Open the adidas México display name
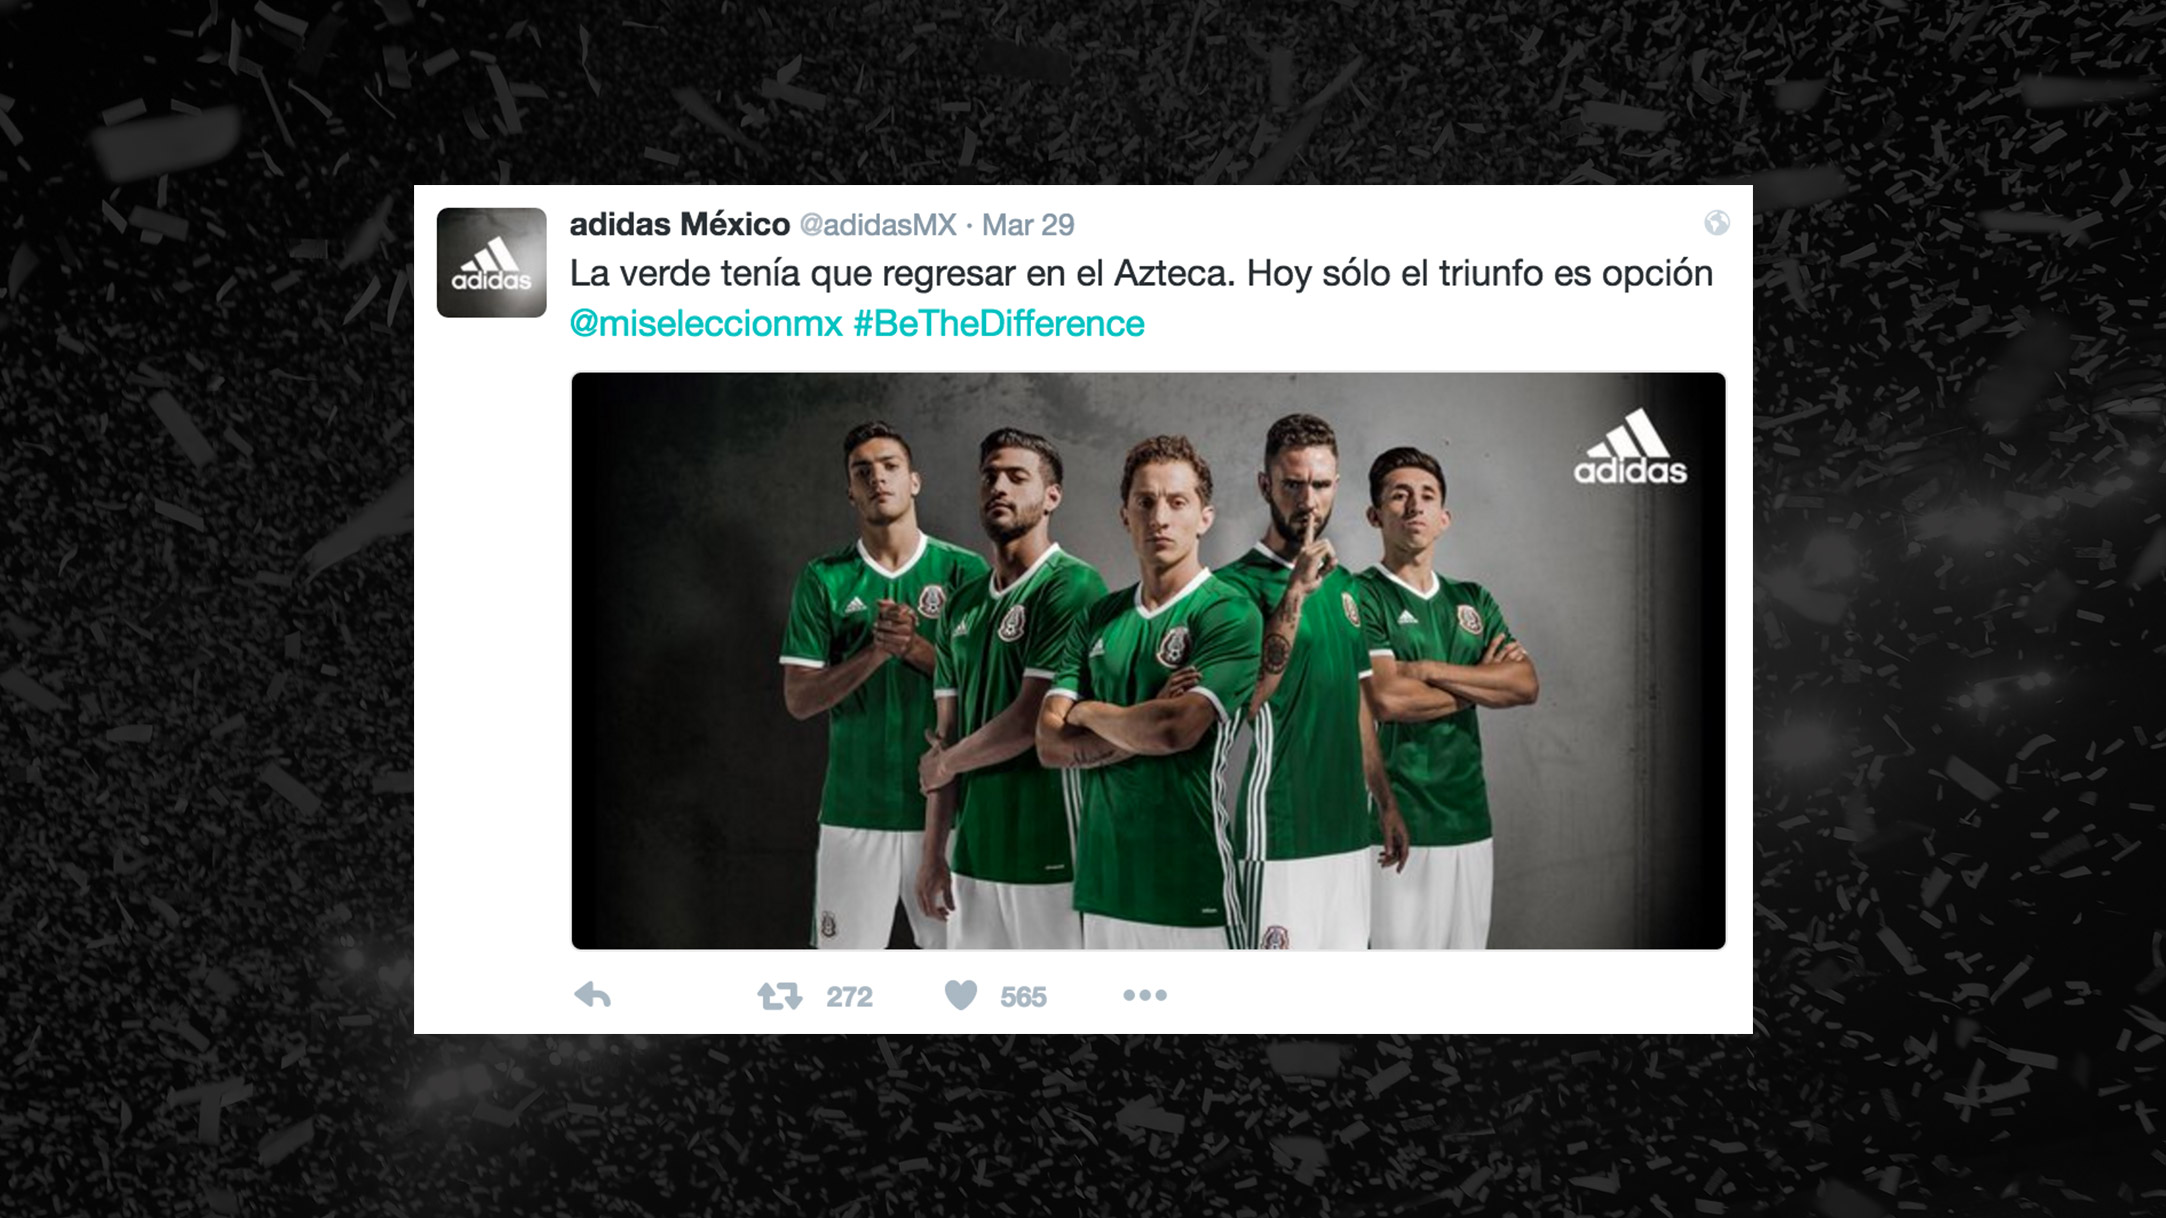Screen dimensions: 2166x1218 (x=679, y=224)
